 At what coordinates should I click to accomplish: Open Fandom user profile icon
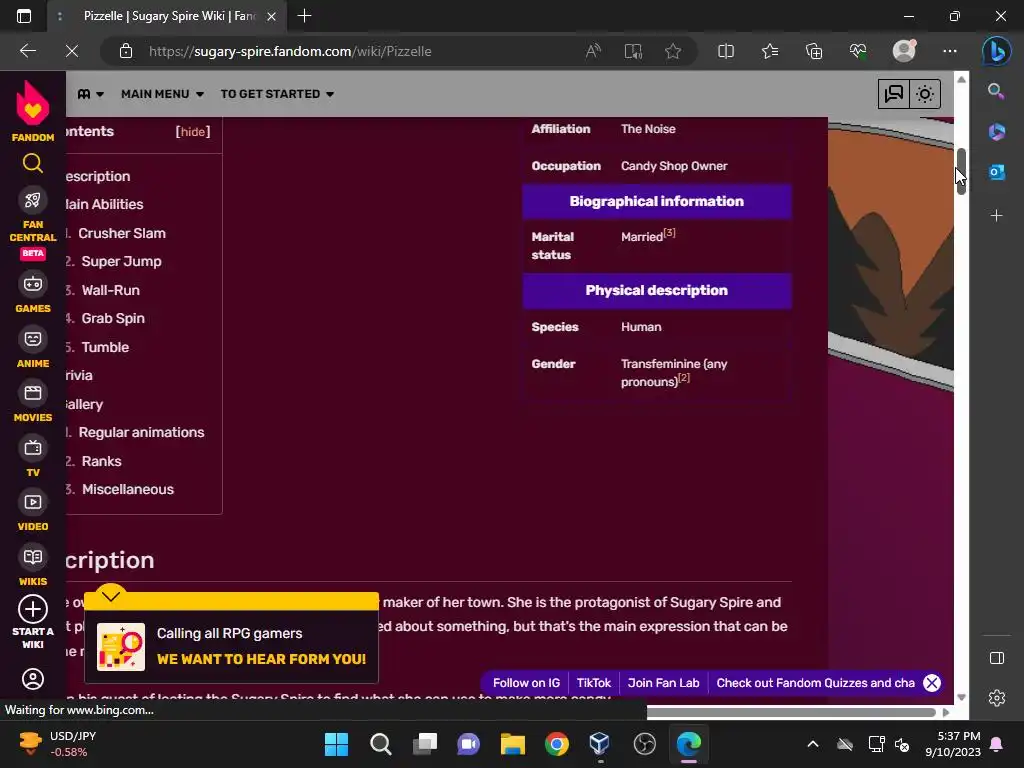[x=33, y=679]
